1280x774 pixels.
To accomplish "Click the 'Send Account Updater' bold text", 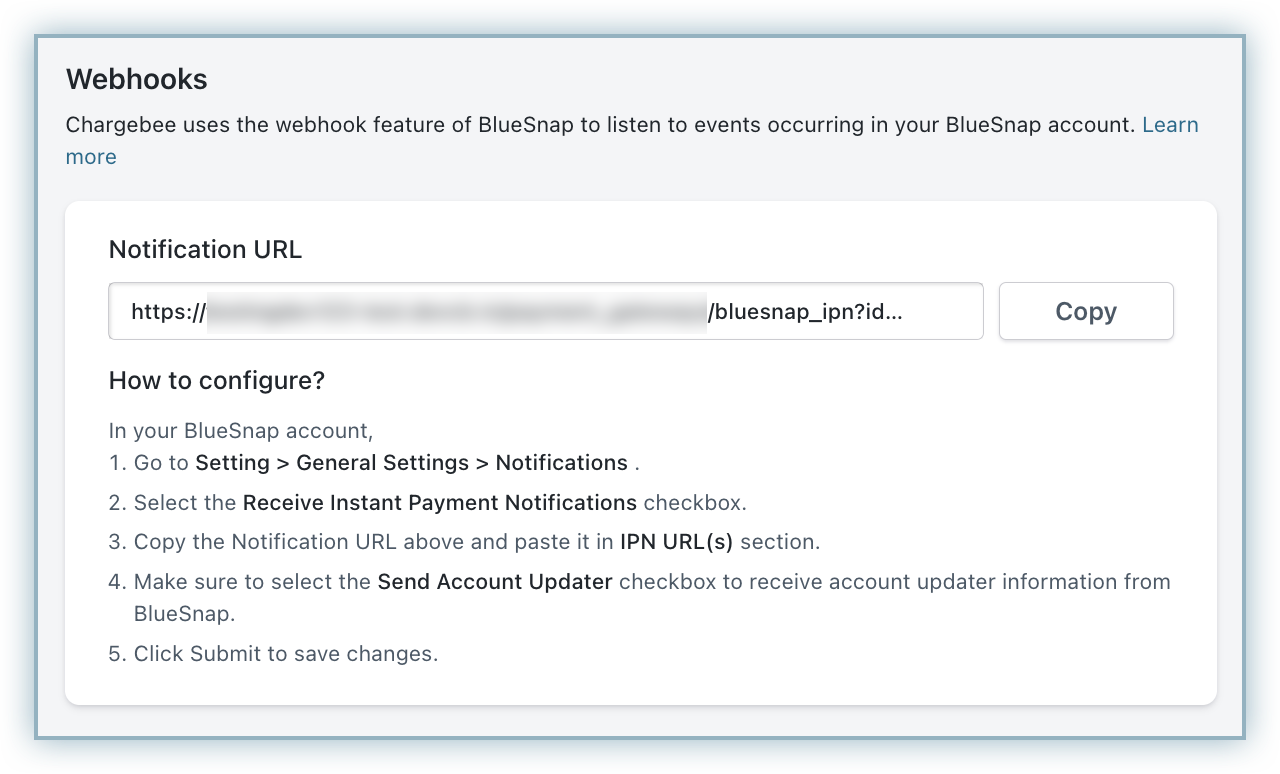I will click(494, 582).
